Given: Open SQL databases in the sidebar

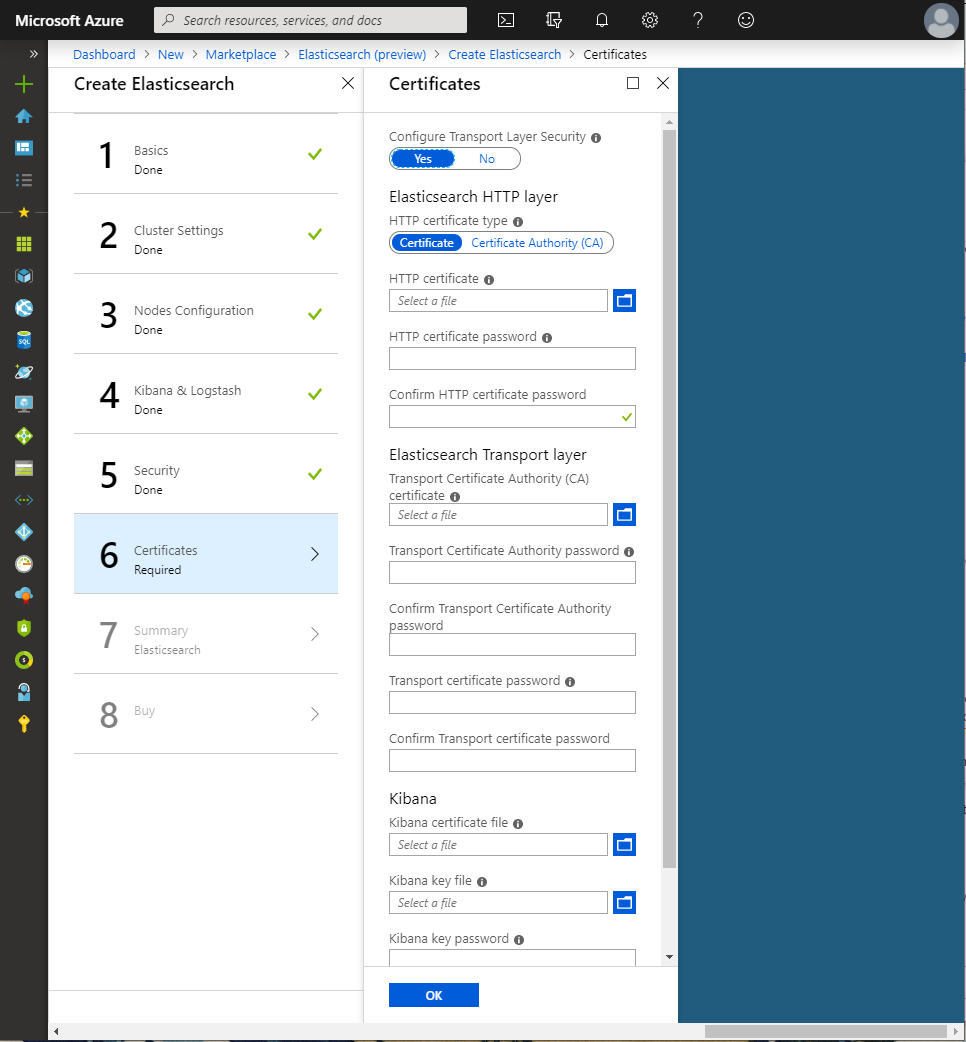Looking at the screenshot, I should tap(24, 340).
